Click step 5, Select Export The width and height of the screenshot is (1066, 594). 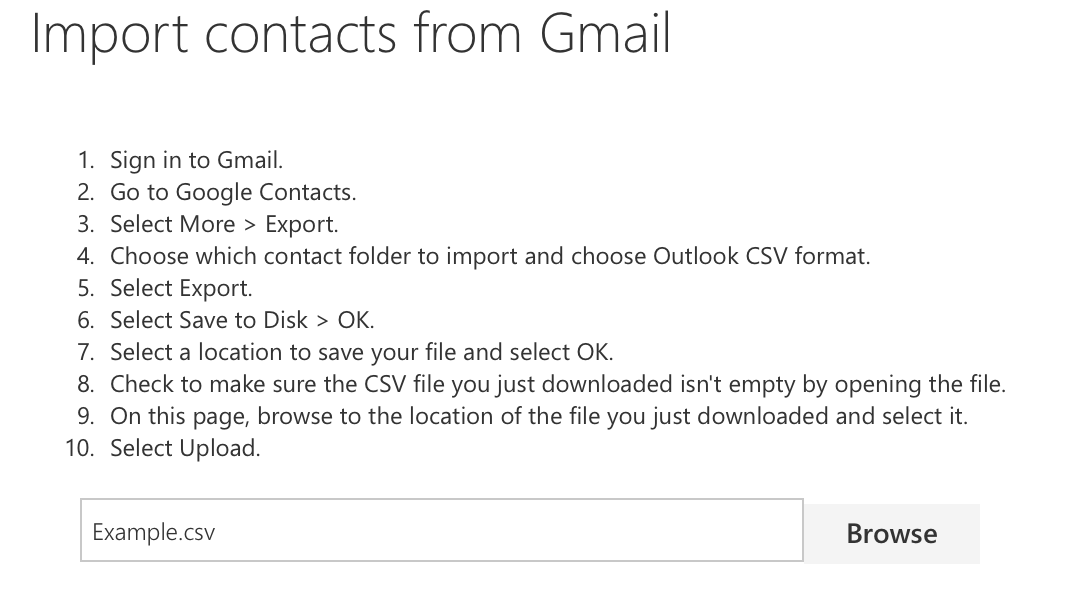(x=181, y=288)
